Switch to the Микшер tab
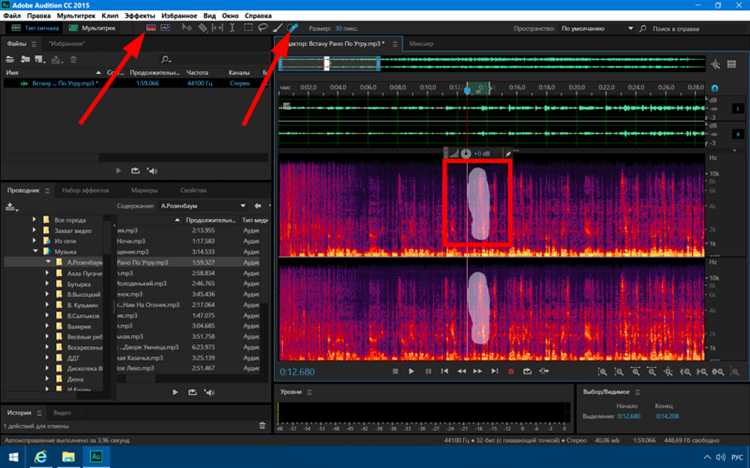This screenshot has width=750, height=468. (x=421, y=44)
